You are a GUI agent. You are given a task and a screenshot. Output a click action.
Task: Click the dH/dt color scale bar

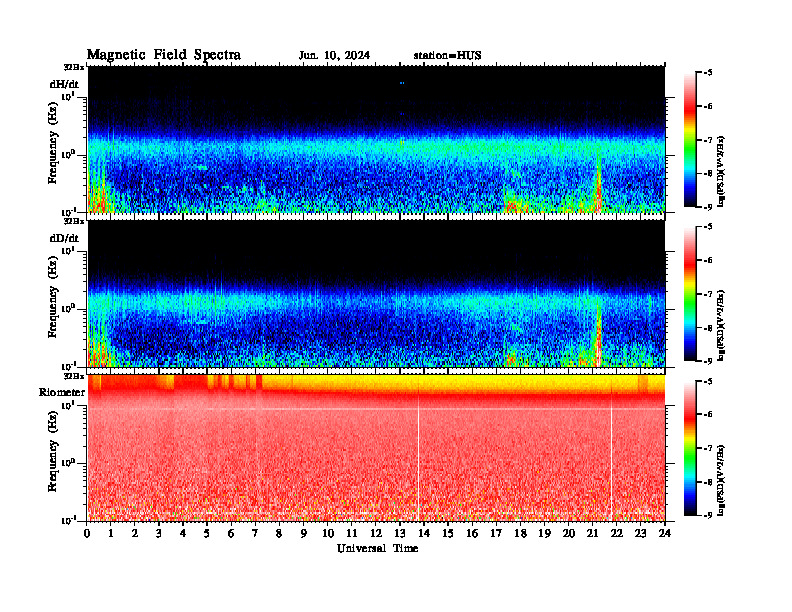click(x=689, y=140)
